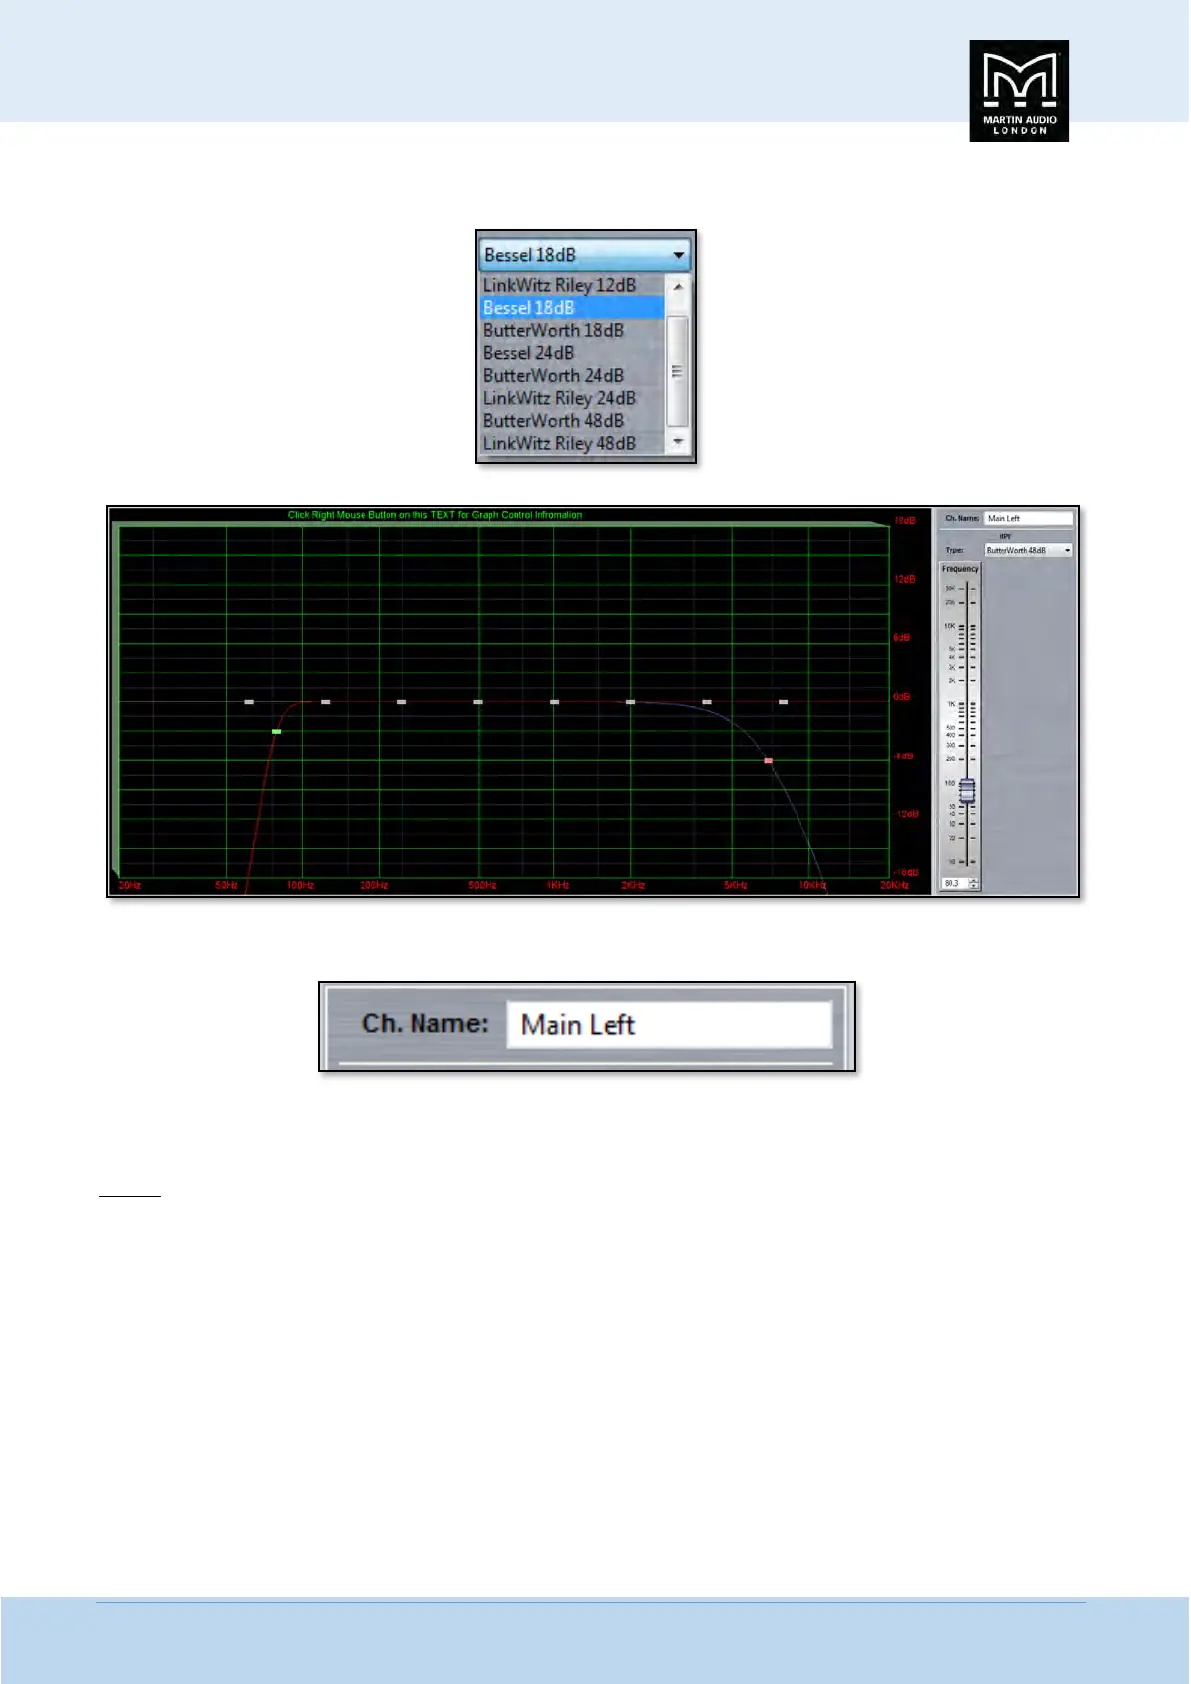
Task: Click the filter list scrollbar up arrow
Action: tap(678, 286)
